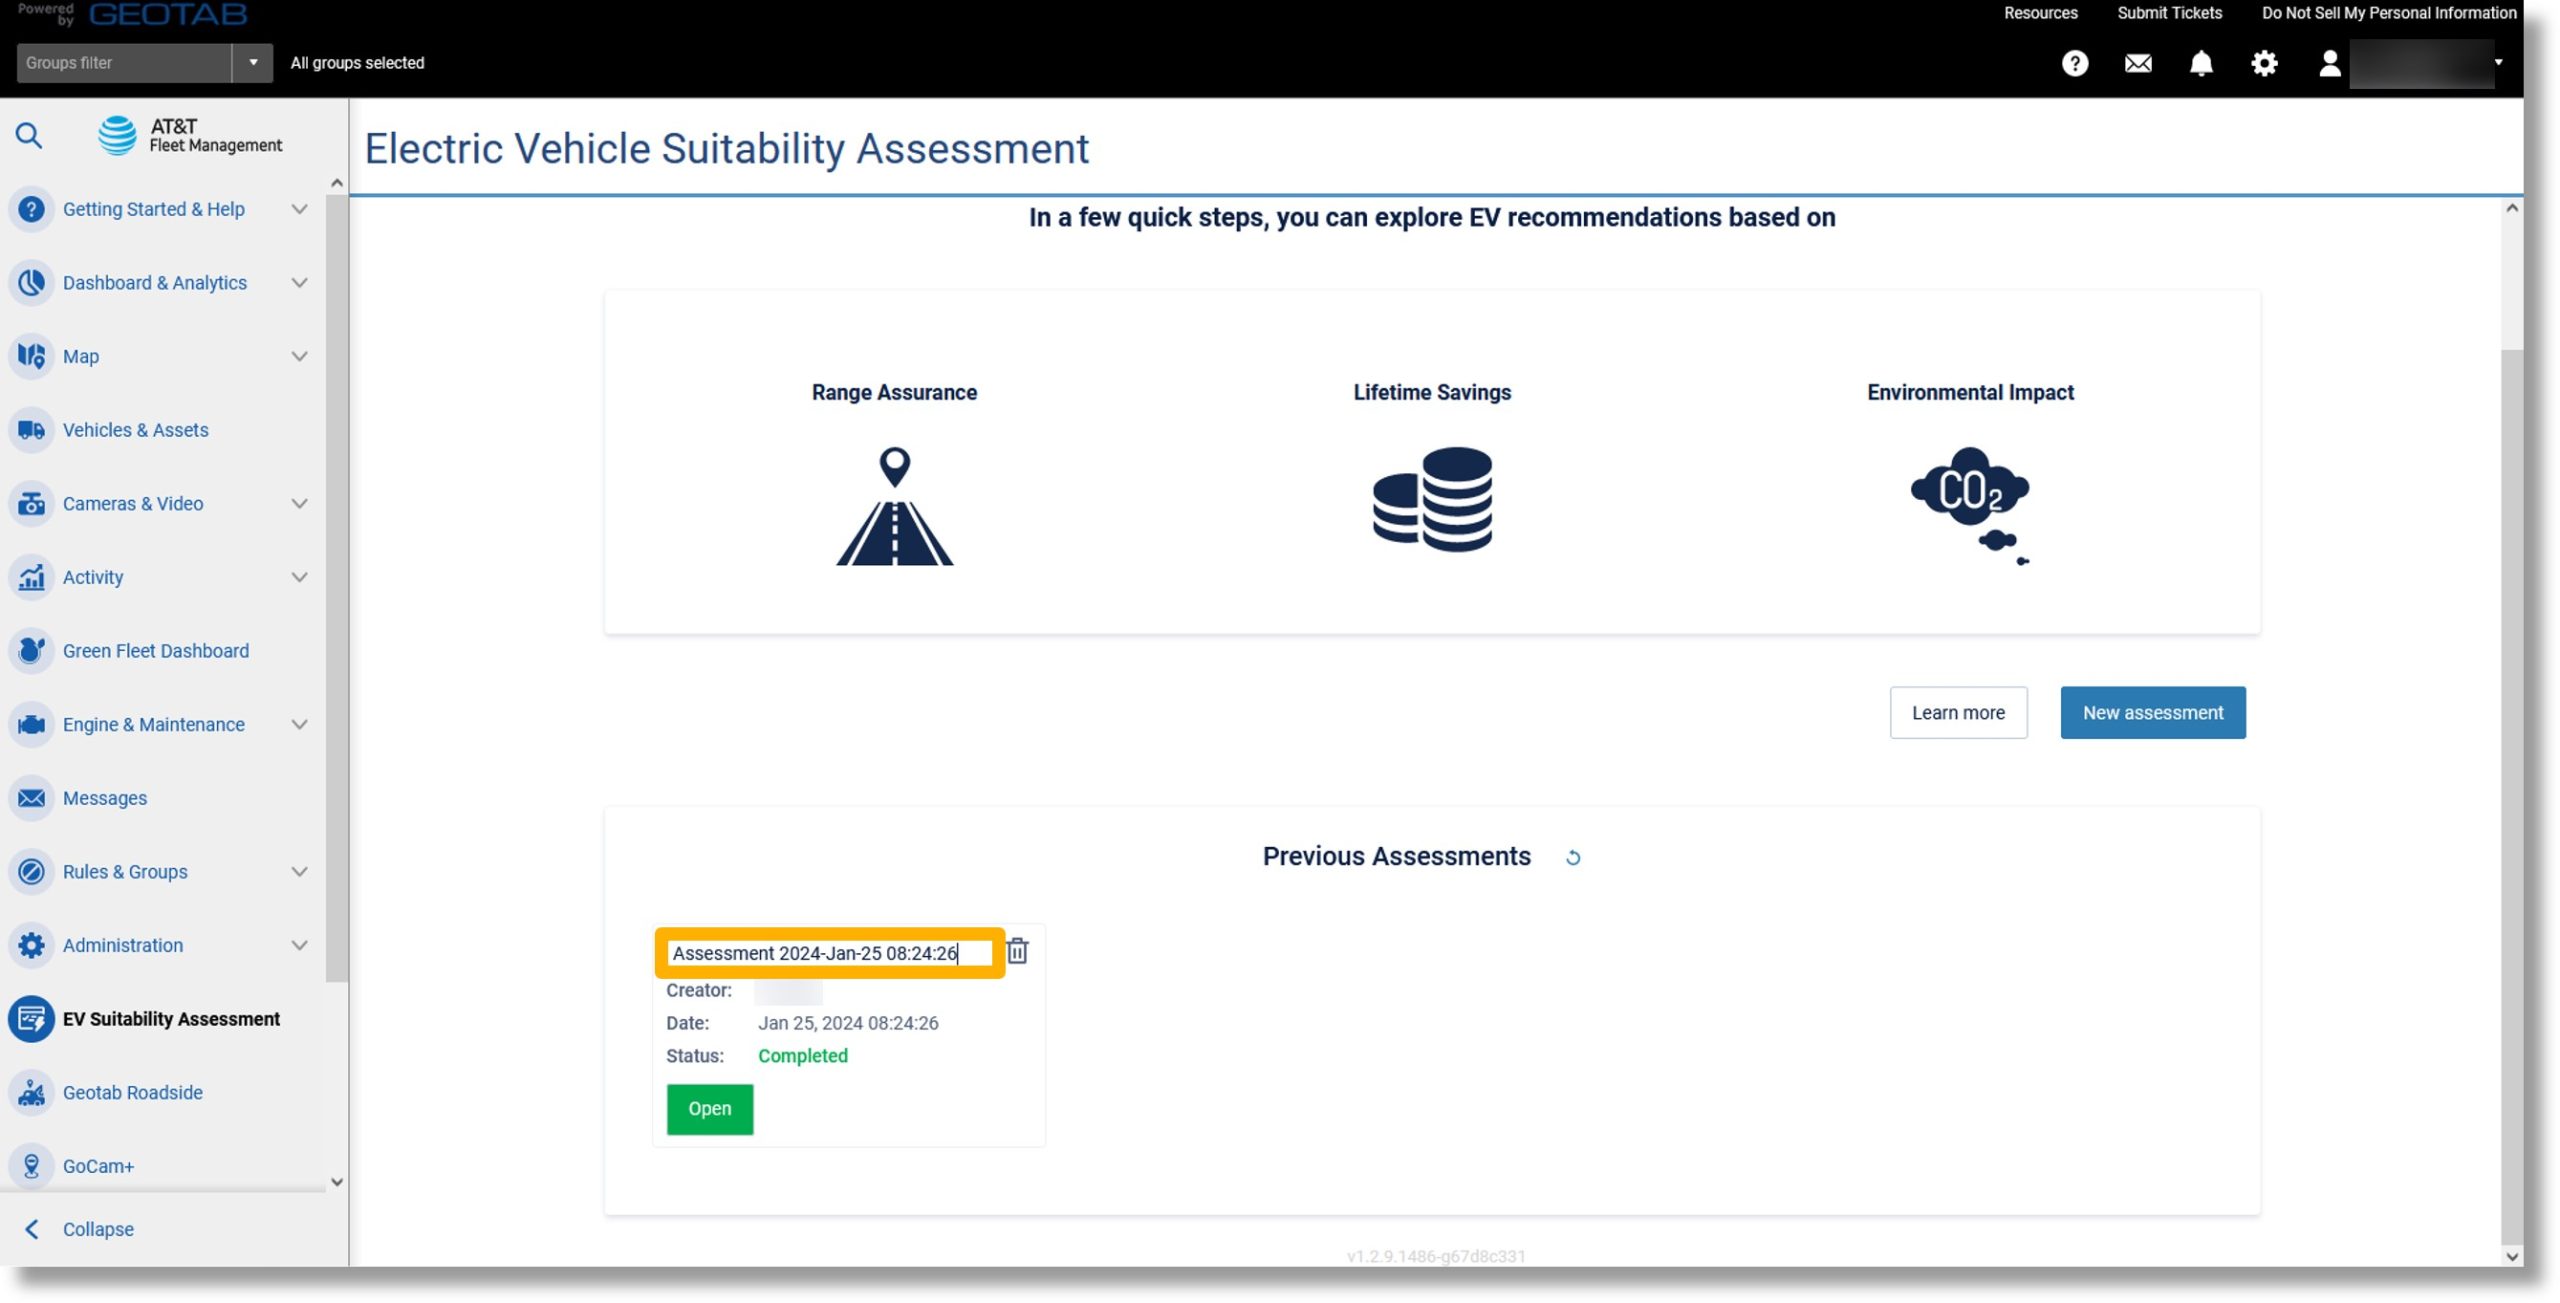Click the assessment name input field
Screen dimensions: 2560x1303
click(x=827, y=952)
